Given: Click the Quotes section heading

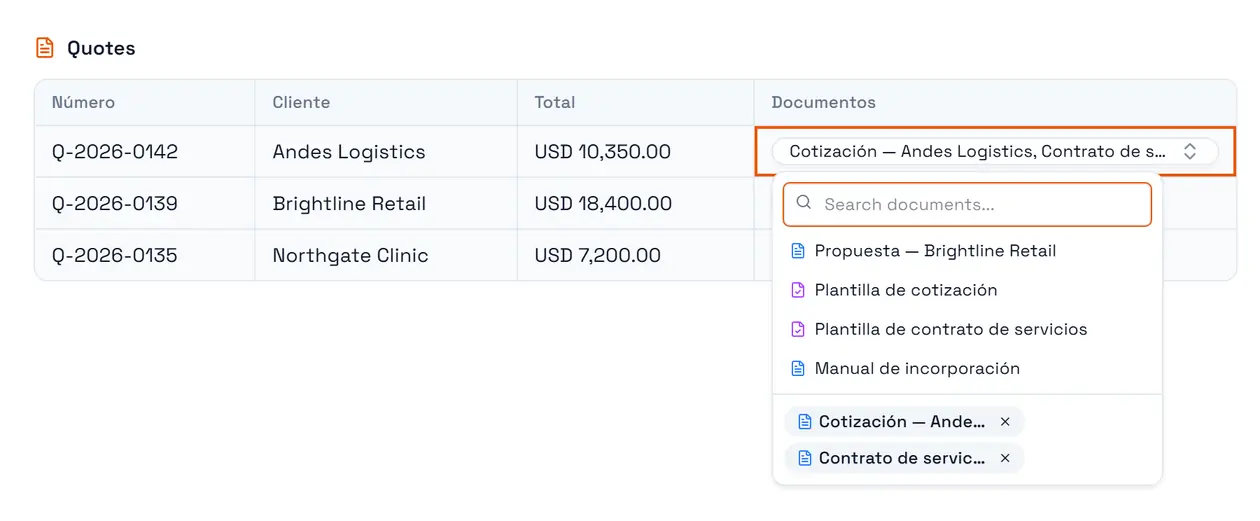Looking at the screenshot, I should [101, 48].
